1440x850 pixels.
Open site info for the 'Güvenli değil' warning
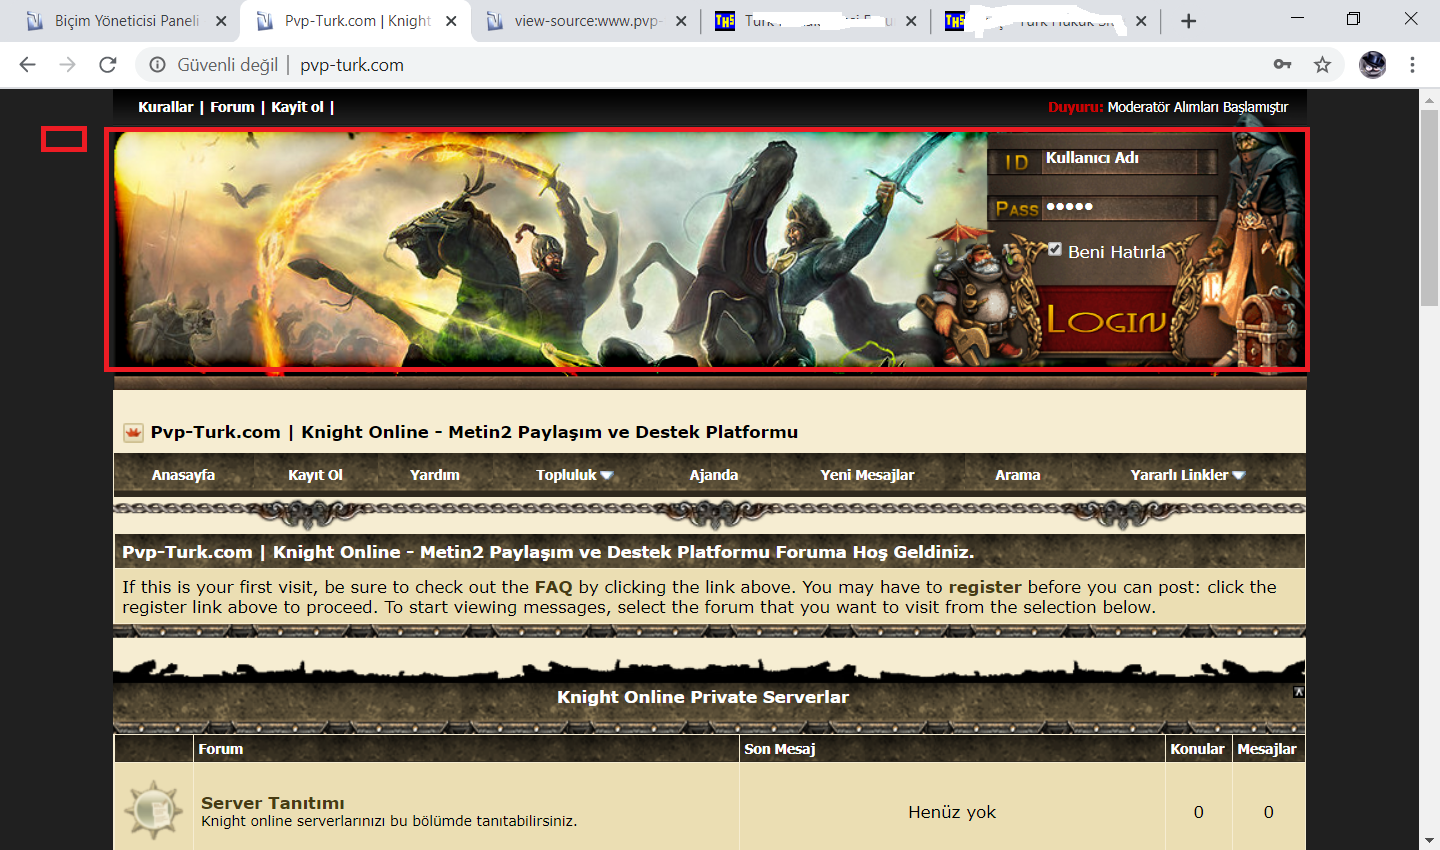coord(157,65)
